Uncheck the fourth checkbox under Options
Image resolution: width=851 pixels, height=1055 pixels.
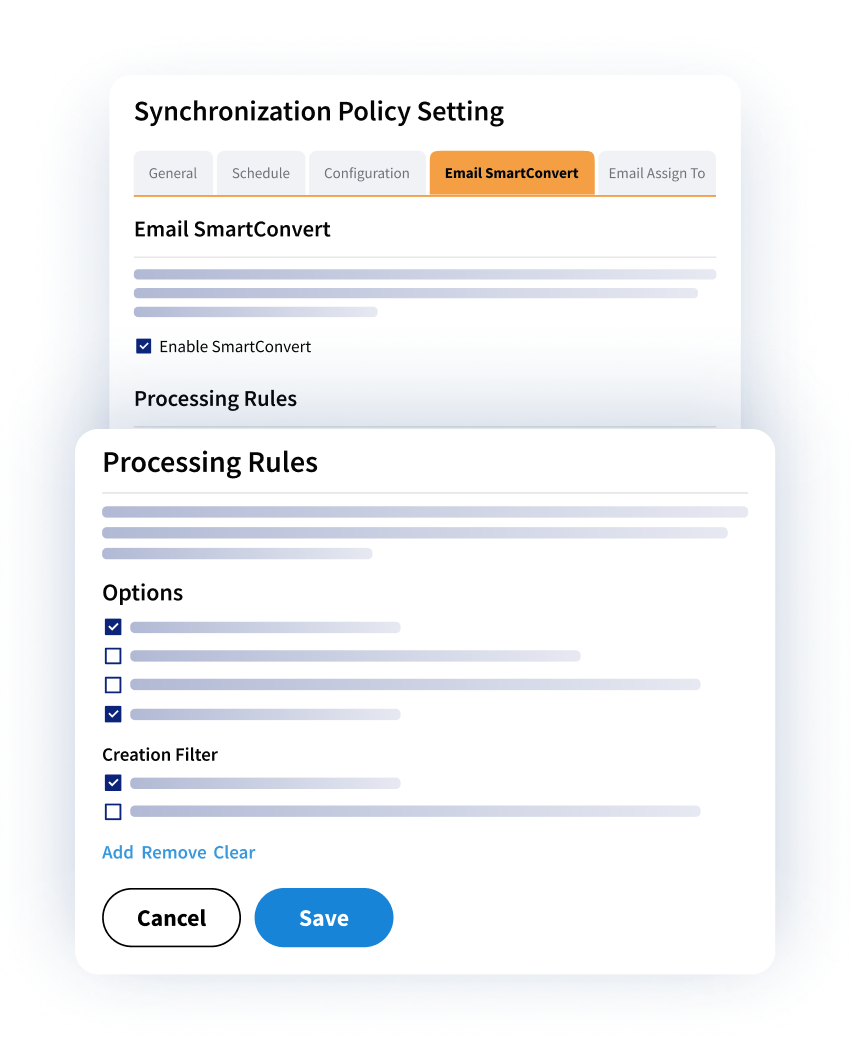click(113, 714)
